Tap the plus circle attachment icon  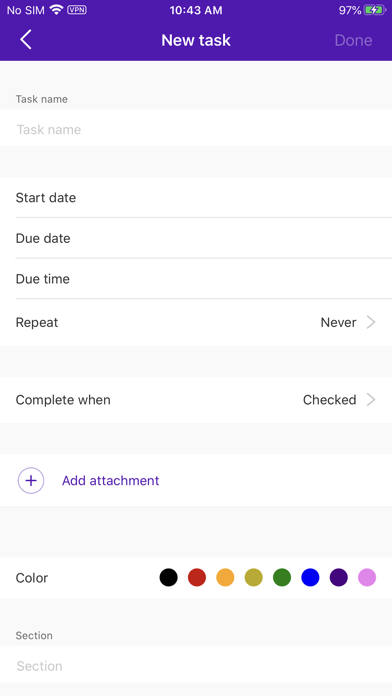31,480
